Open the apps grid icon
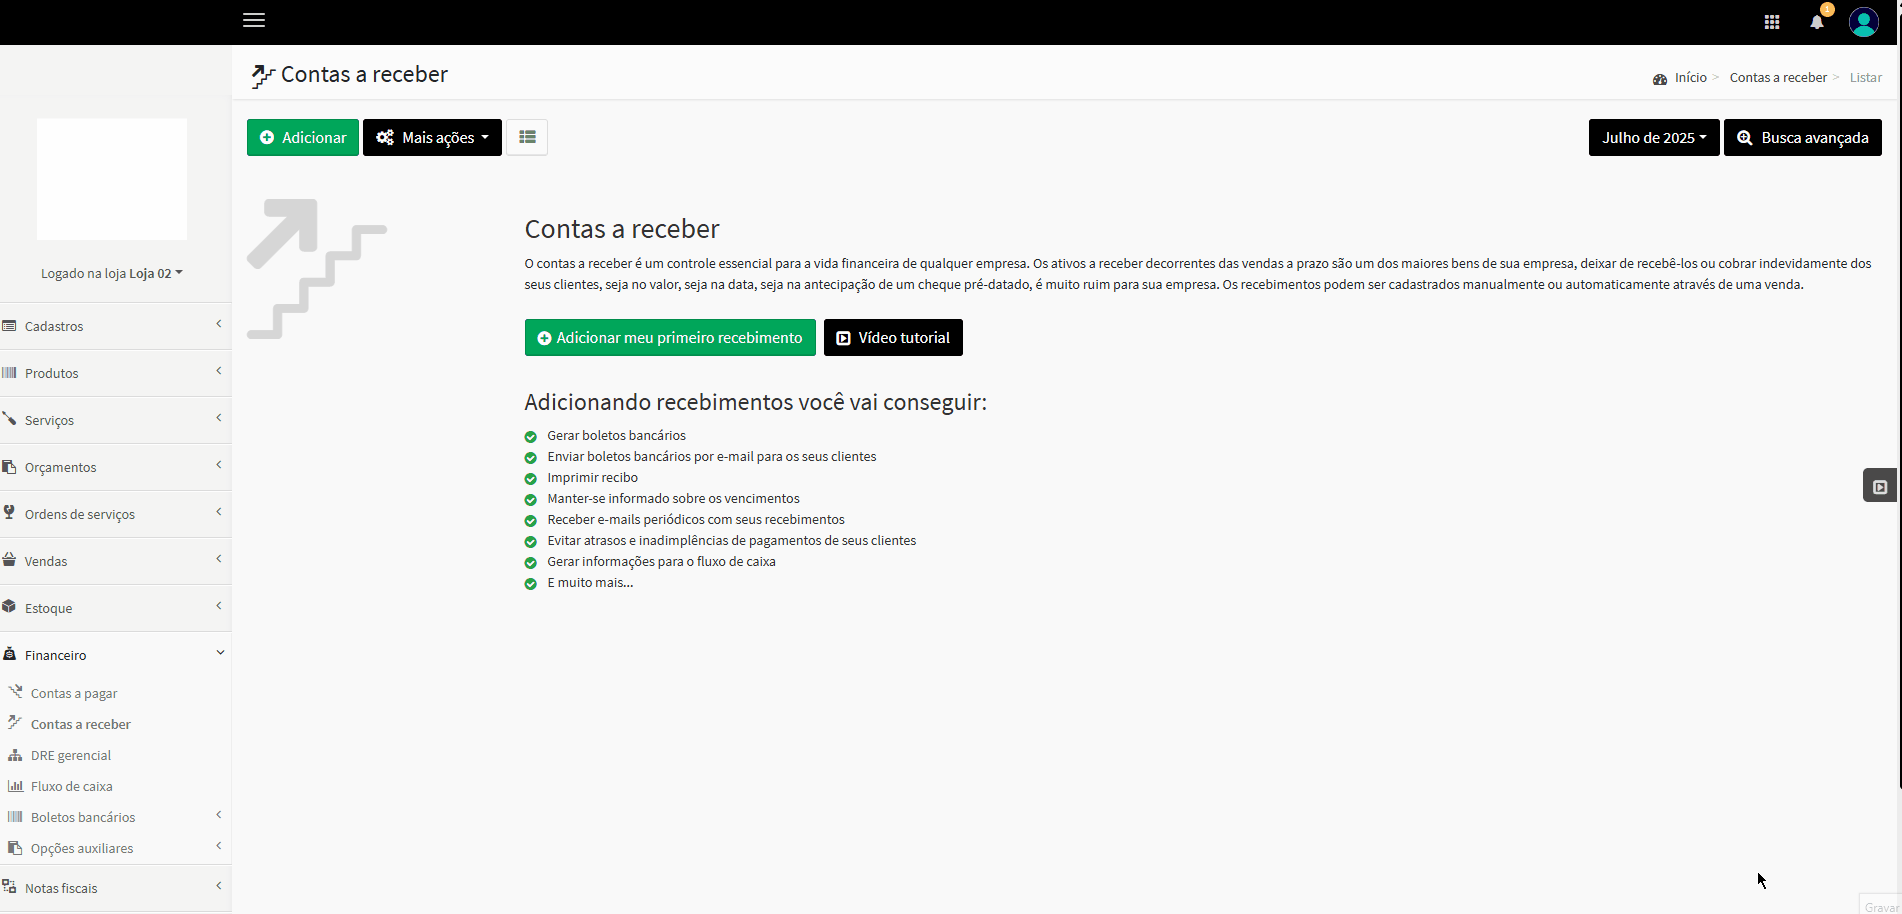Screen dimensions: 1902x914 click(x=1771, y=22)
